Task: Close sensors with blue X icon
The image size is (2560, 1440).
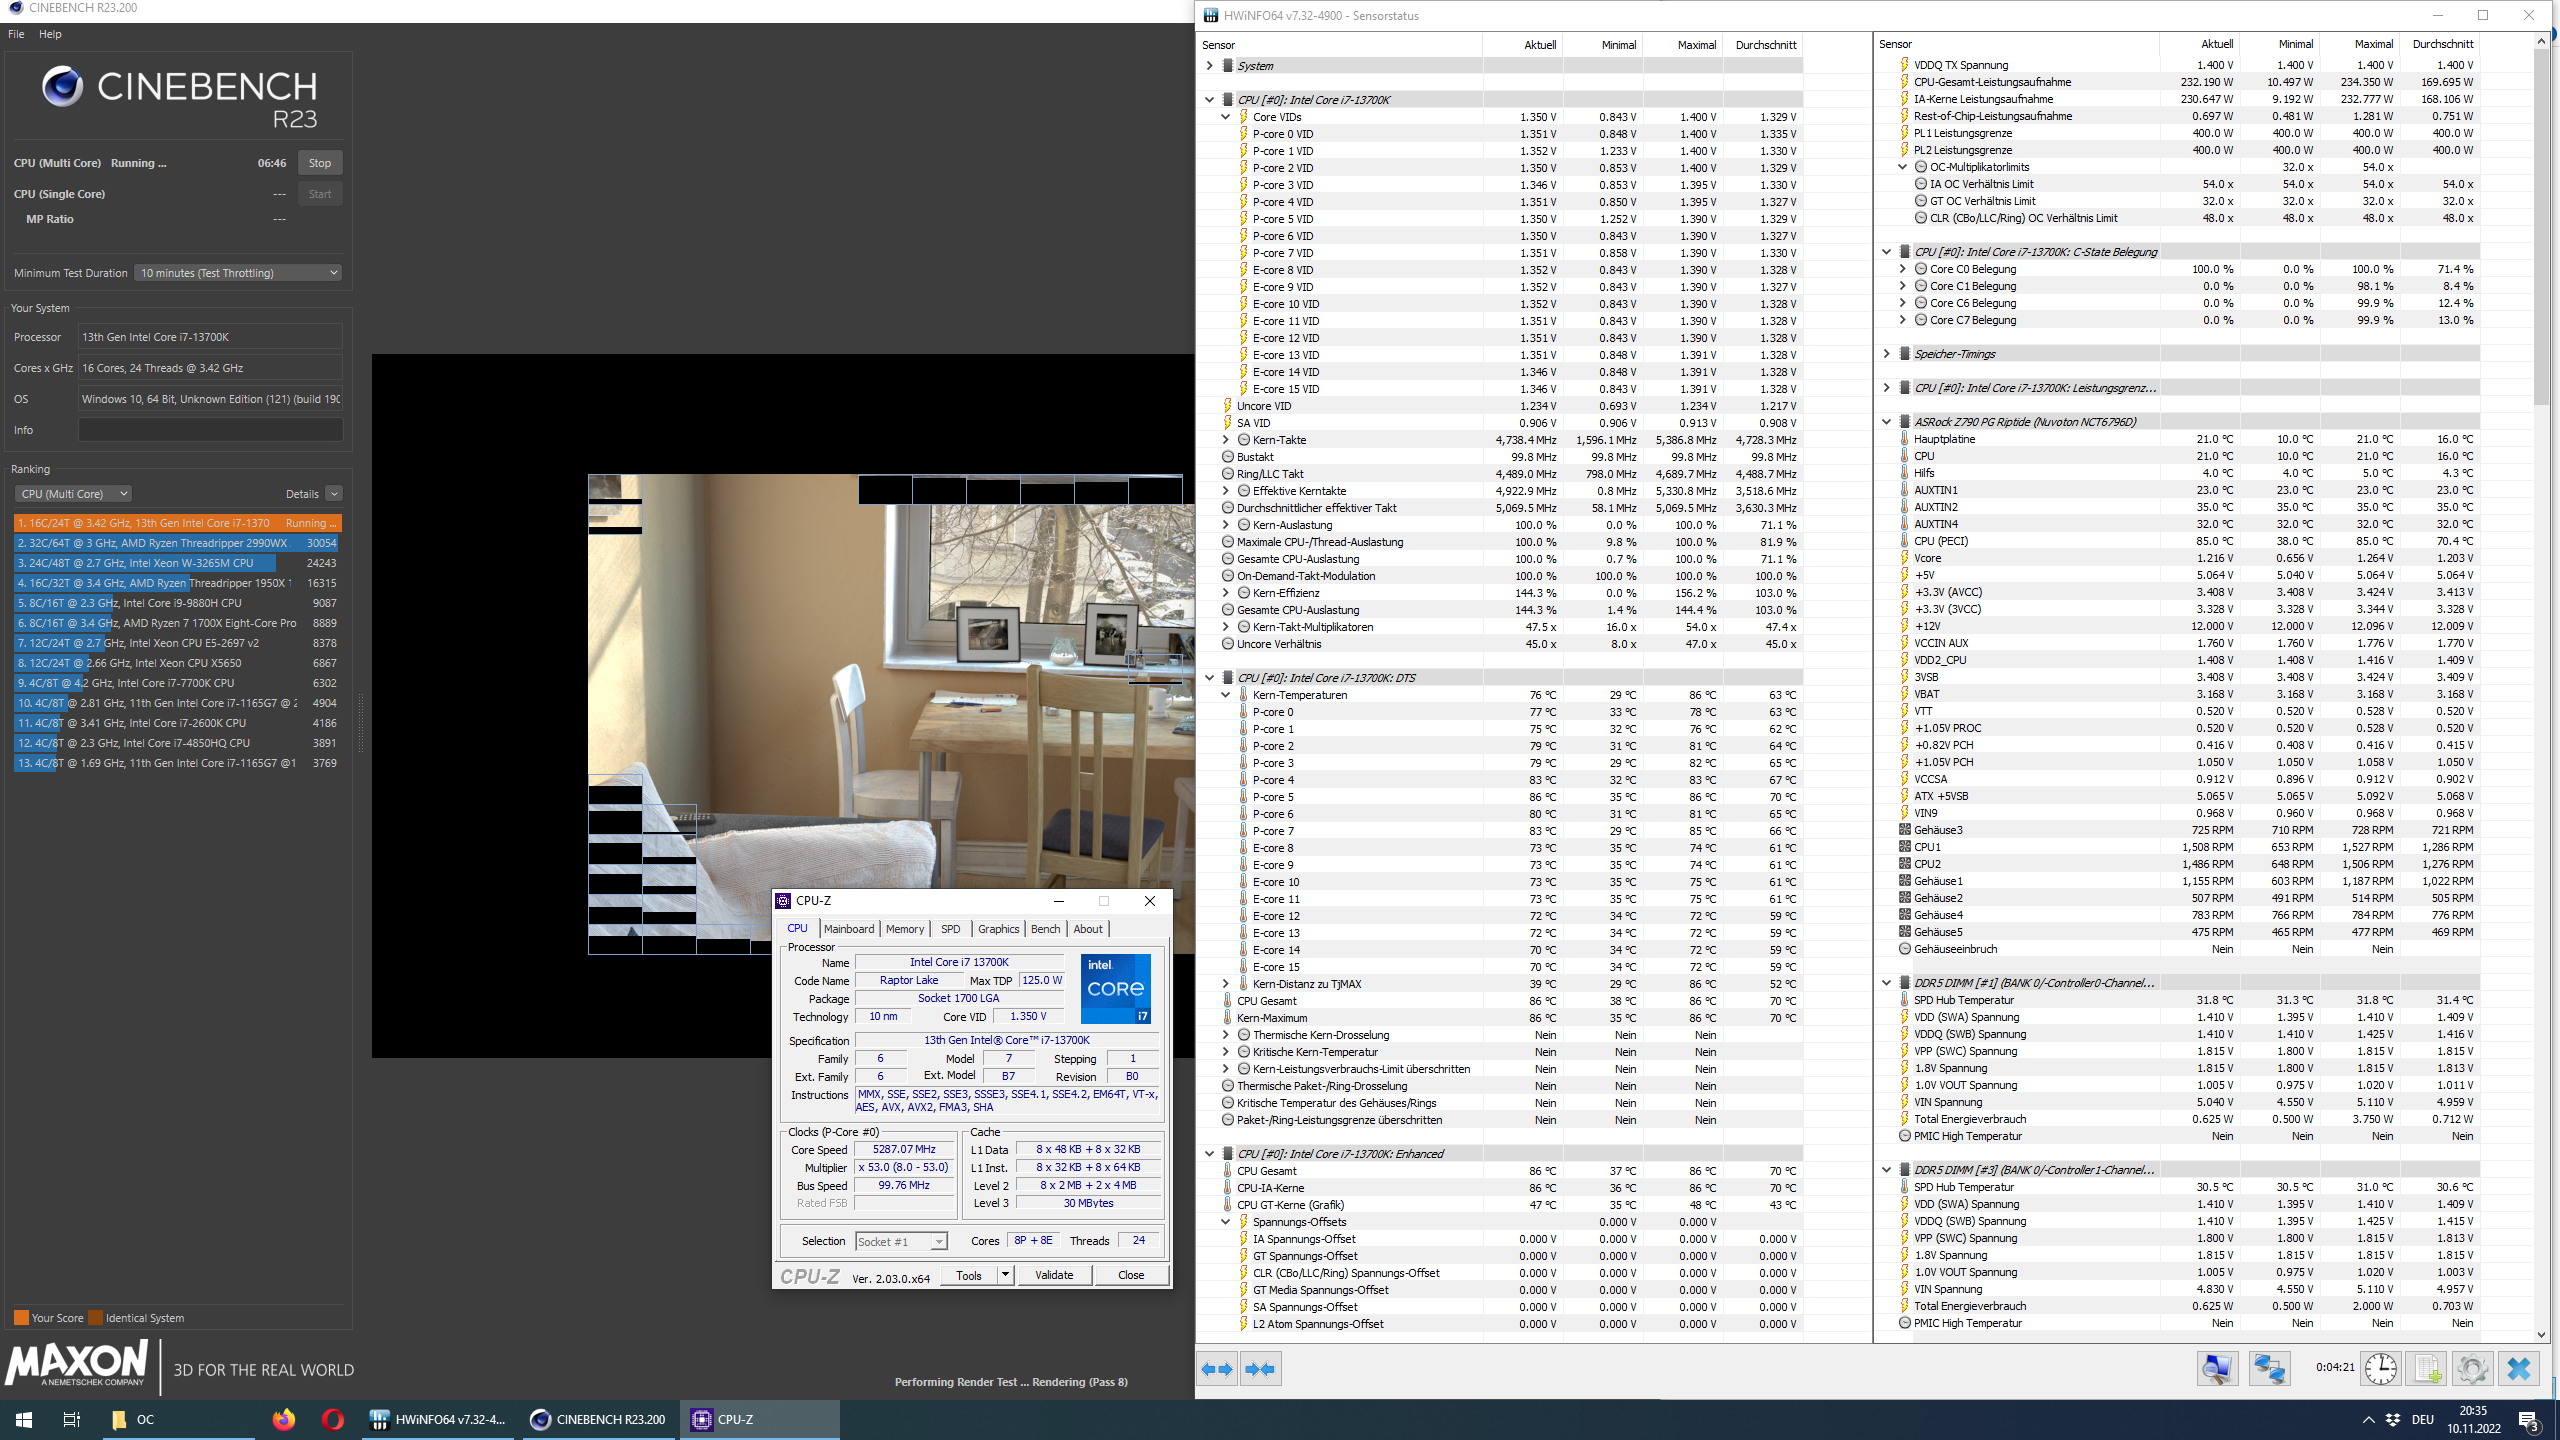Action: pos(2518,1369)
